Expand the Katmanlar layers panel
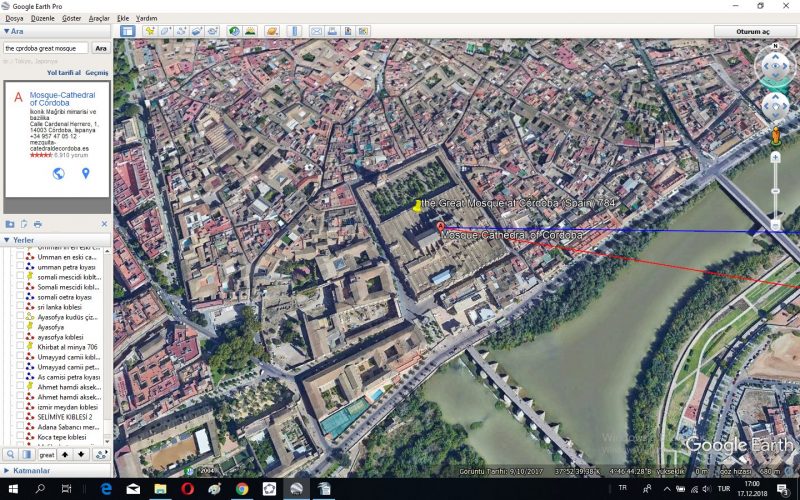 pyautogui.click(x=7, y=470)
